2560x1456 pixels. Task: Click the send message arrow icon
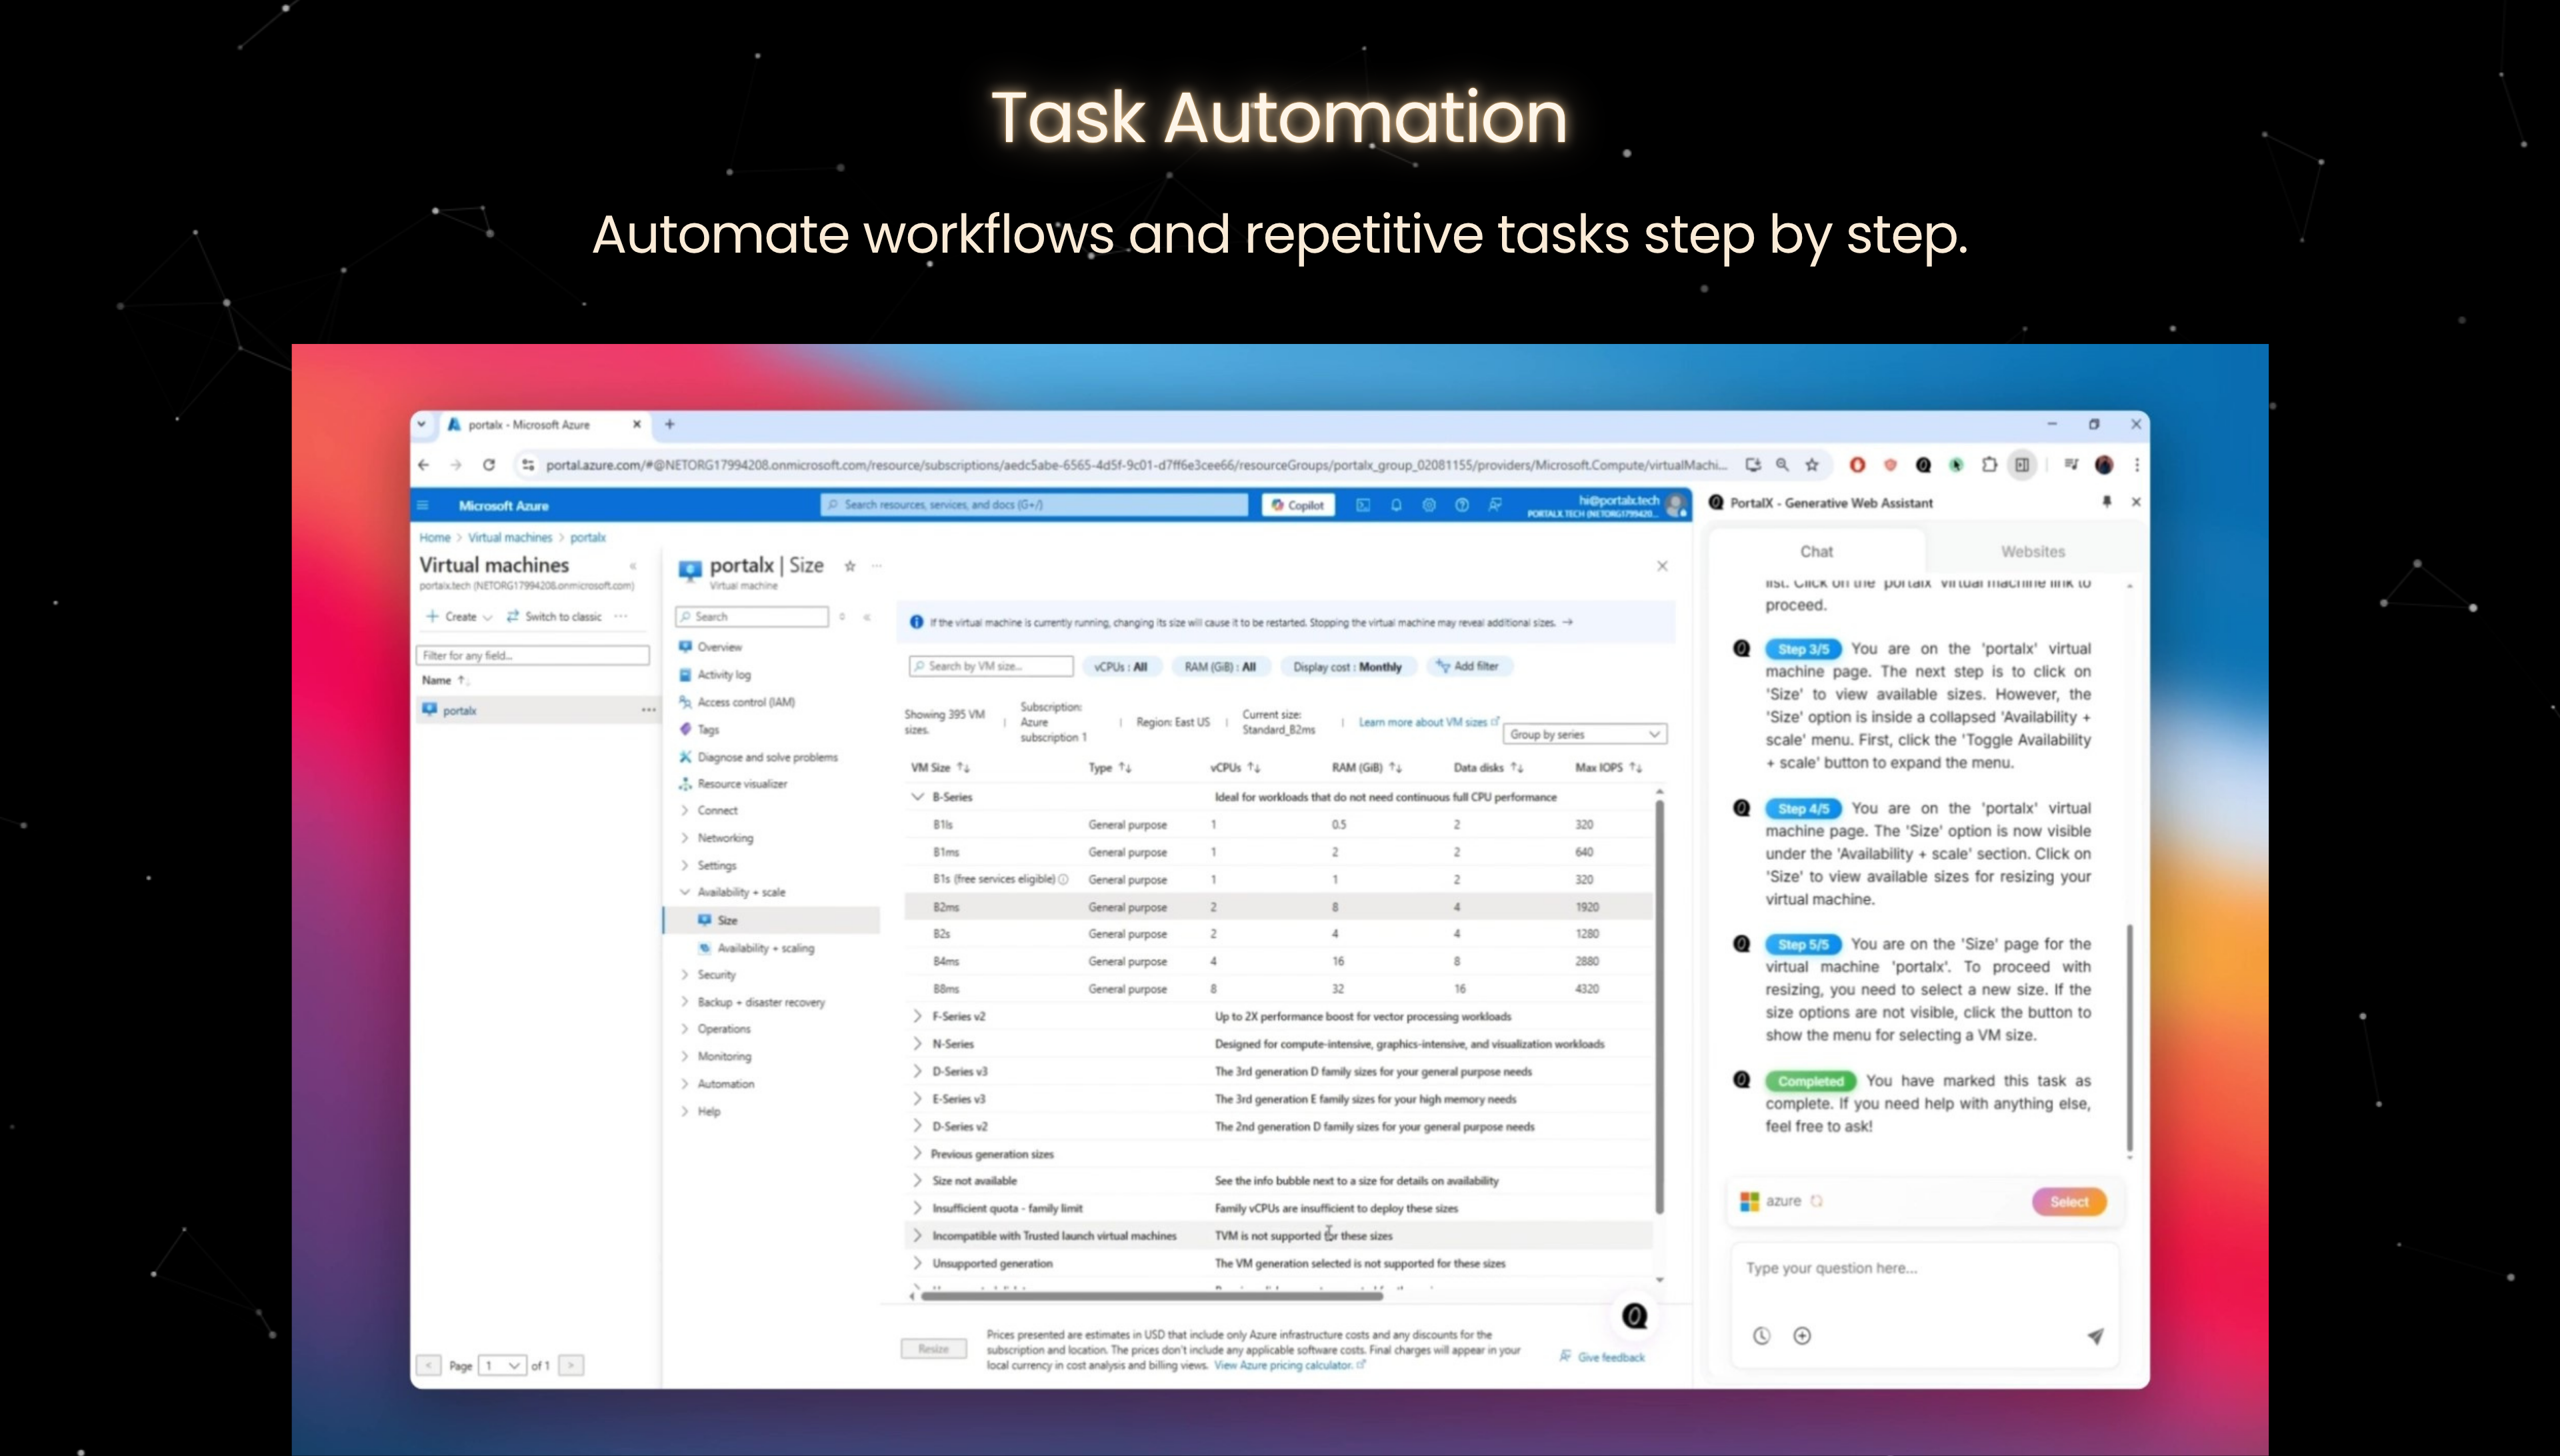(x=2095, y=1336)
